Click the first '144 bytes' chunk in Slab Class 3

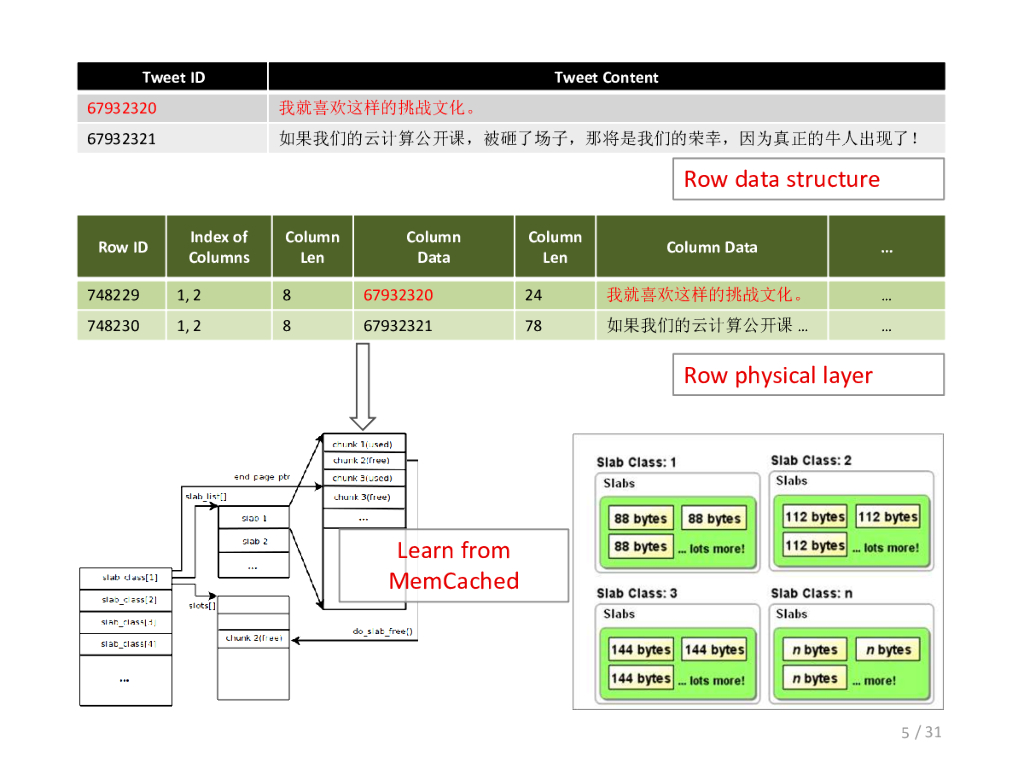click(x=641, y=650)
